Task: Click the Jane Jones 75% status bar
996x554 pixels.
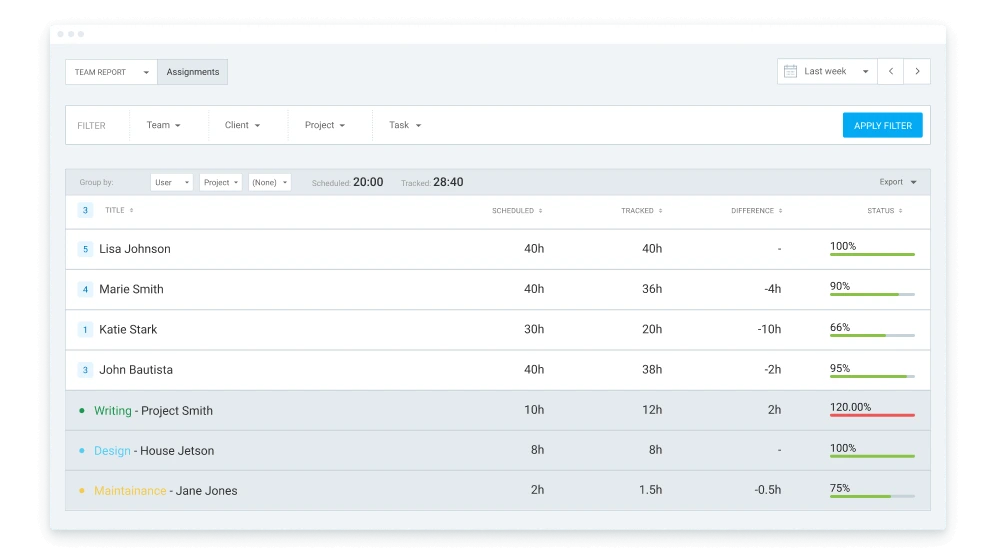Action: (x=872, y=496)
